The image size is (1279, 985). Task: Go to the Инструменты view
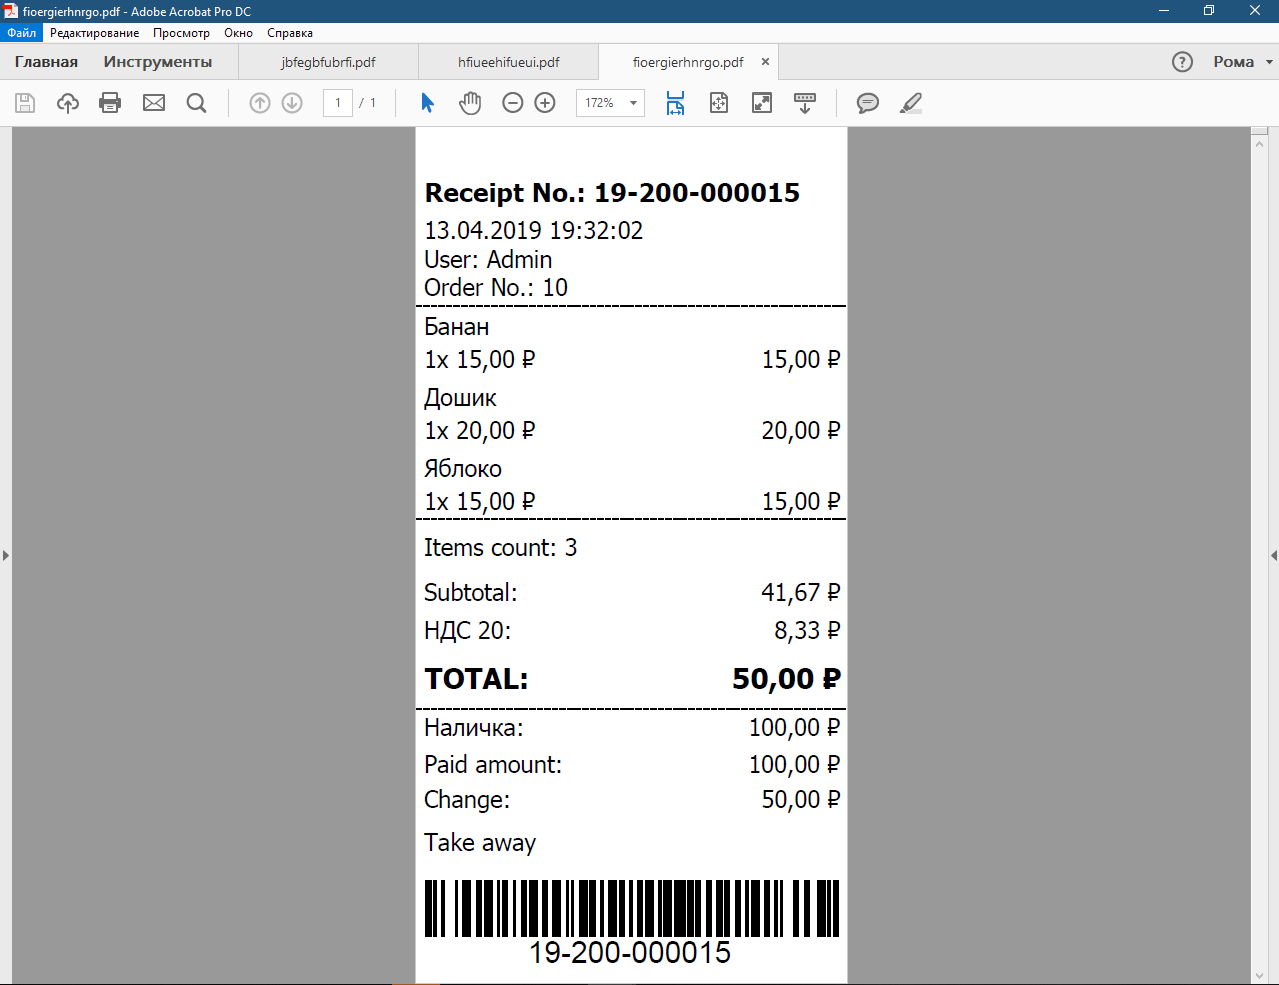coord(158,62)
